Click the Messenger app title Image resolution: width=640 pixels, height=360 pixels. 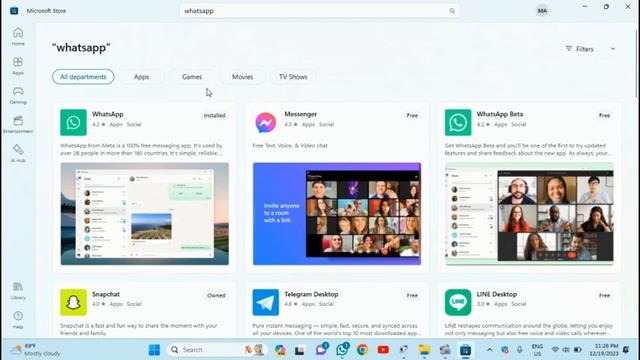point(300,114)
